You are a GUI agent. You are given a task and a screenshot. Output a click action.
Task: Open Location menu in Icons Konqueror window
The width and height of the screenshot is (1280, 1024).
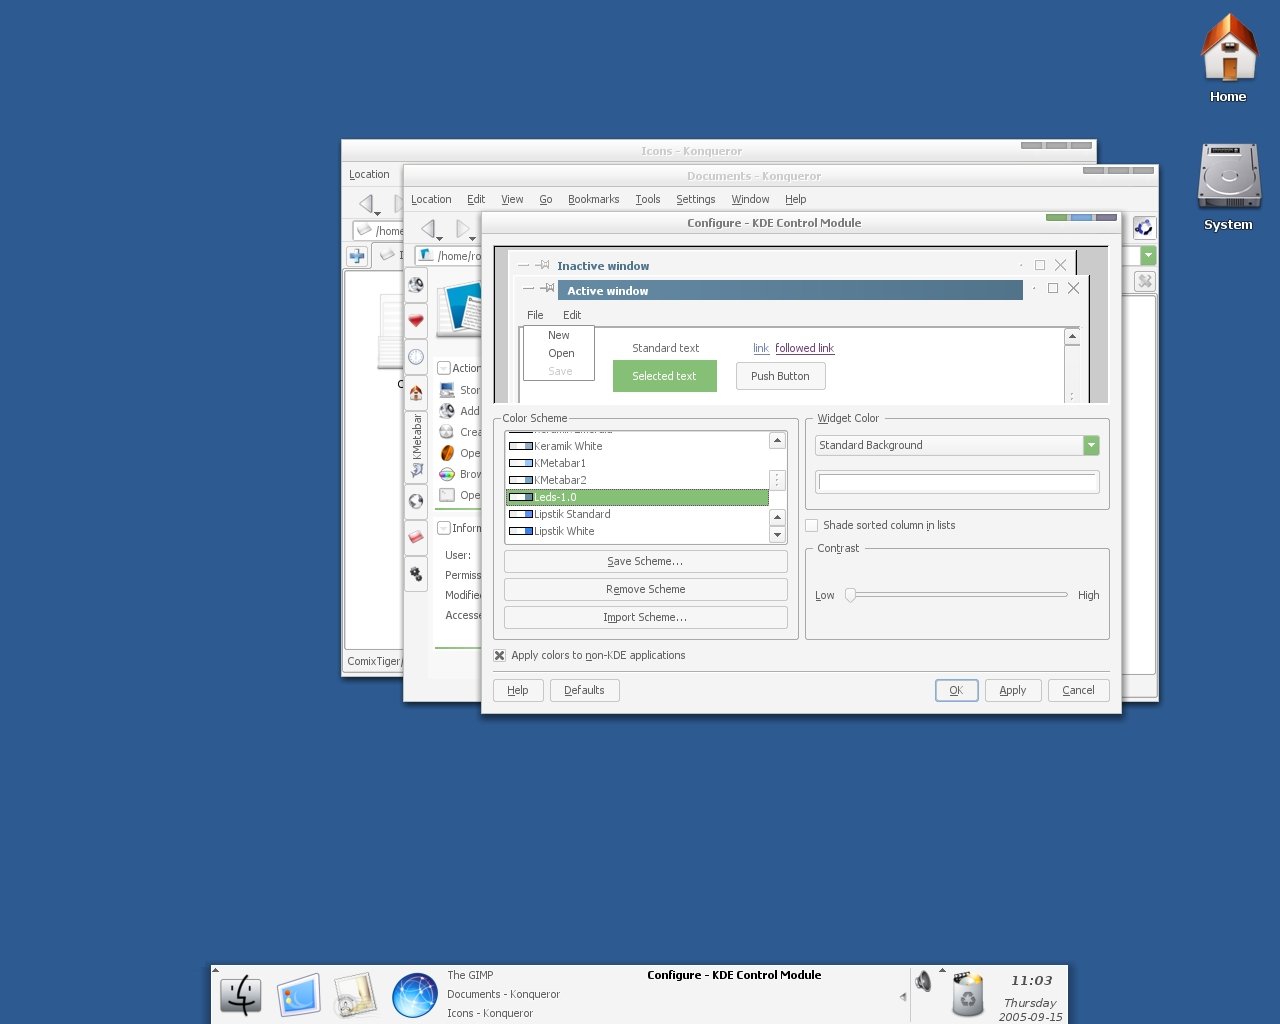coord(369,175)
